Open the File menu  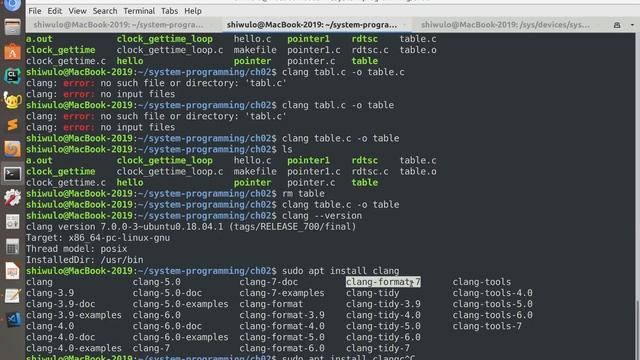point(35,11)
